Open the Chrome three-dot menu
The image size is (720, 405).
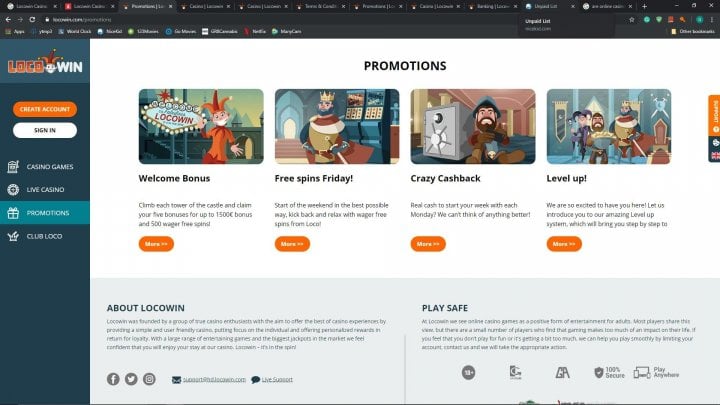pos(712,20)
